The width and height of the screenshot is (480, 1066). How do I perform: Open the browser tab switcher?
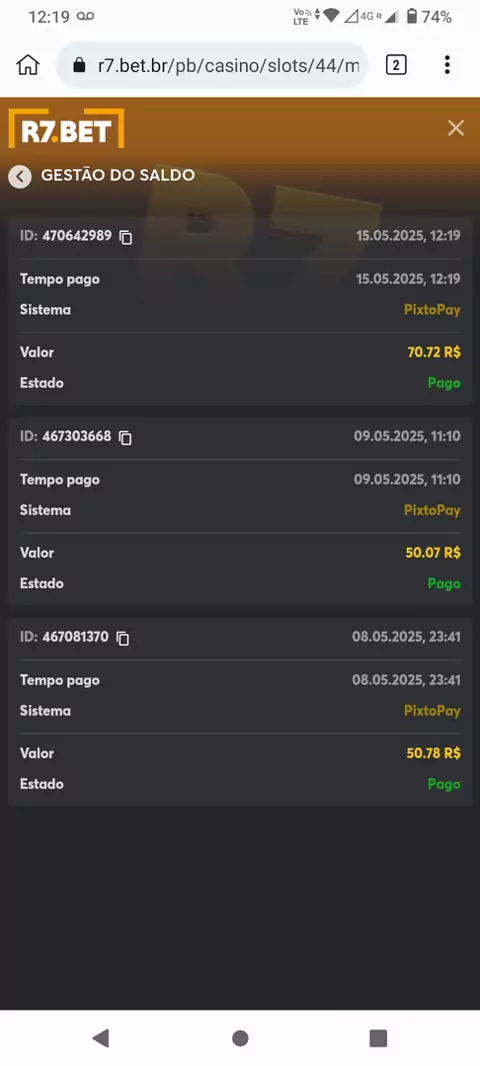click(396, 65)
